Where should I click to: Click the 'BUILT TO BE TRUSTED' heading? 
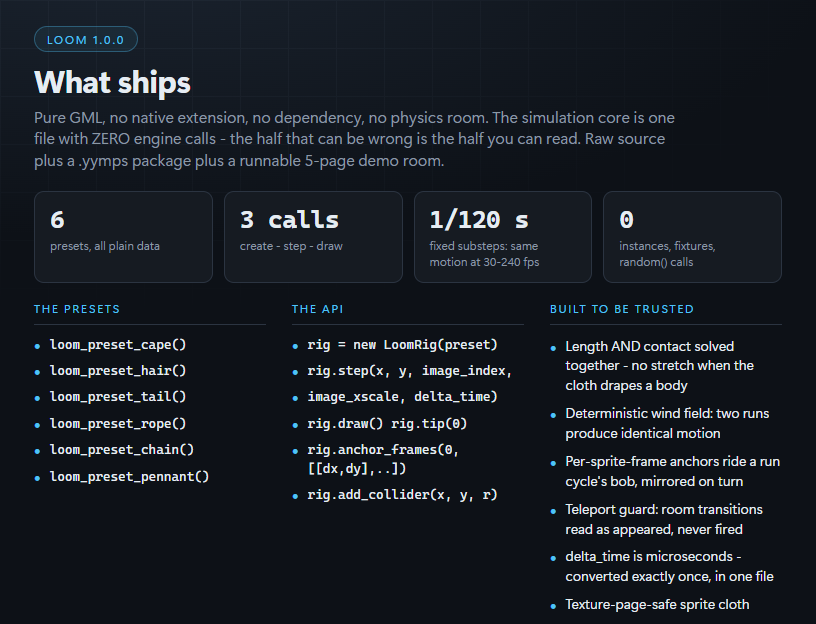[x=622, y=309]
